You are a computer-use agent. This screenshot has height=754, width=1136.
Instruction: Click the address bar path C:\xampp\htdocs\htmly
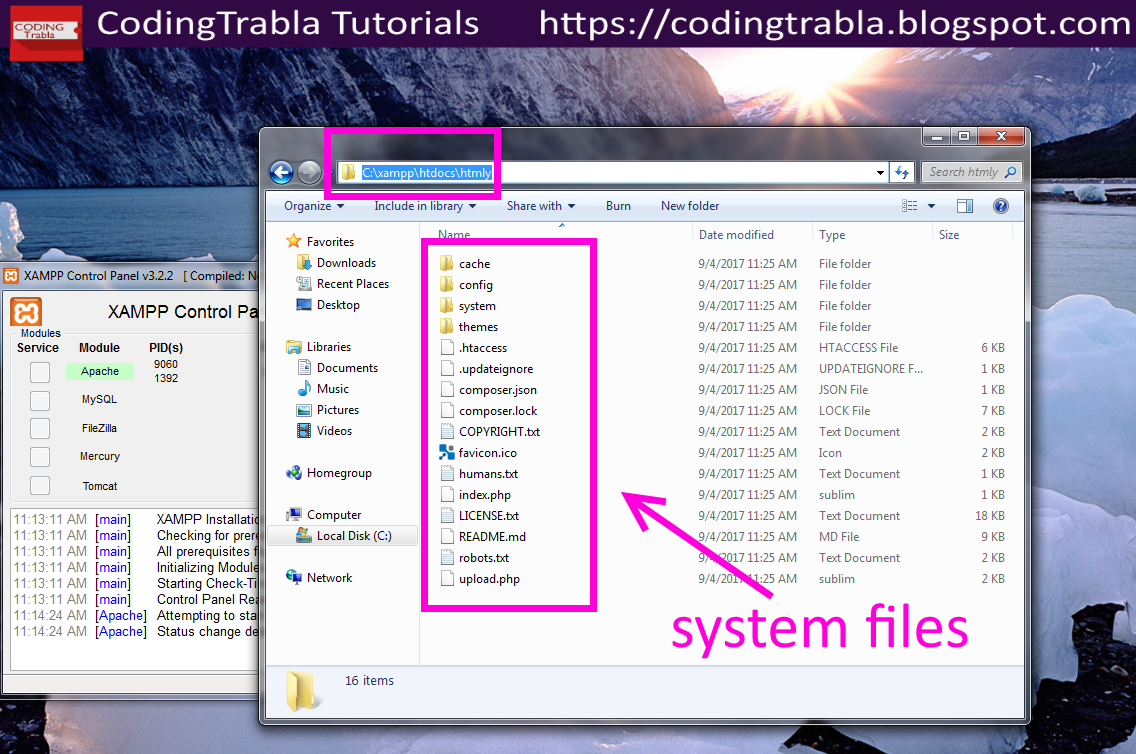(x=427, y=172)
